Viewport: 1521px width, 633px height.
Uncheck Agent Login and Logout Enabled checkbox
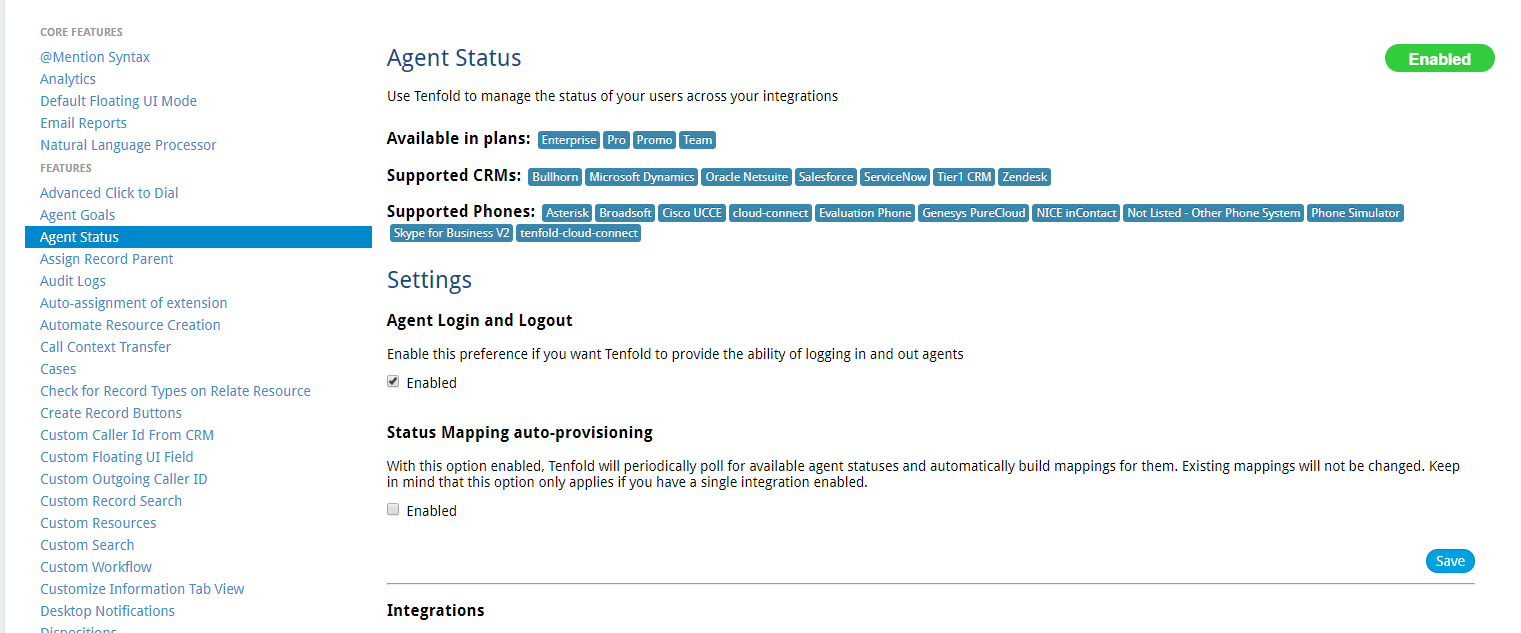[x=393, y=381]
